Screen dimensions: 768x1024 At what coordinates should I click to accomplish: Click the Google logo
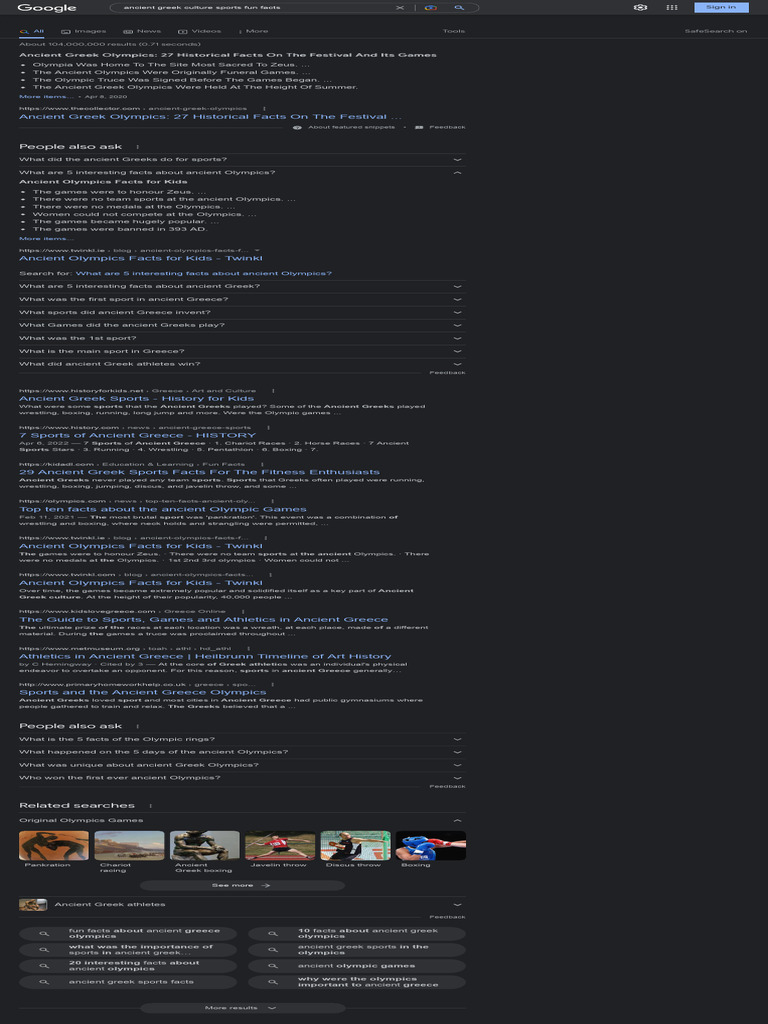coord(46,8)
